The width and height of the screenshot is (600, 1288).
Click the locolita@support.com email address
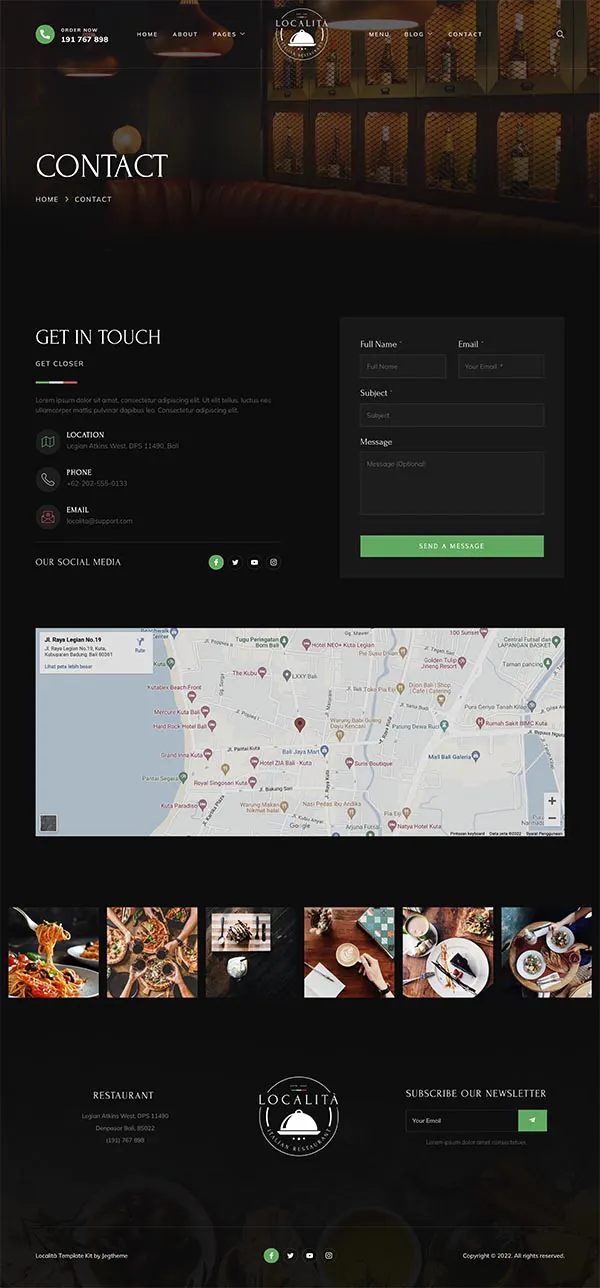[99, 521]
